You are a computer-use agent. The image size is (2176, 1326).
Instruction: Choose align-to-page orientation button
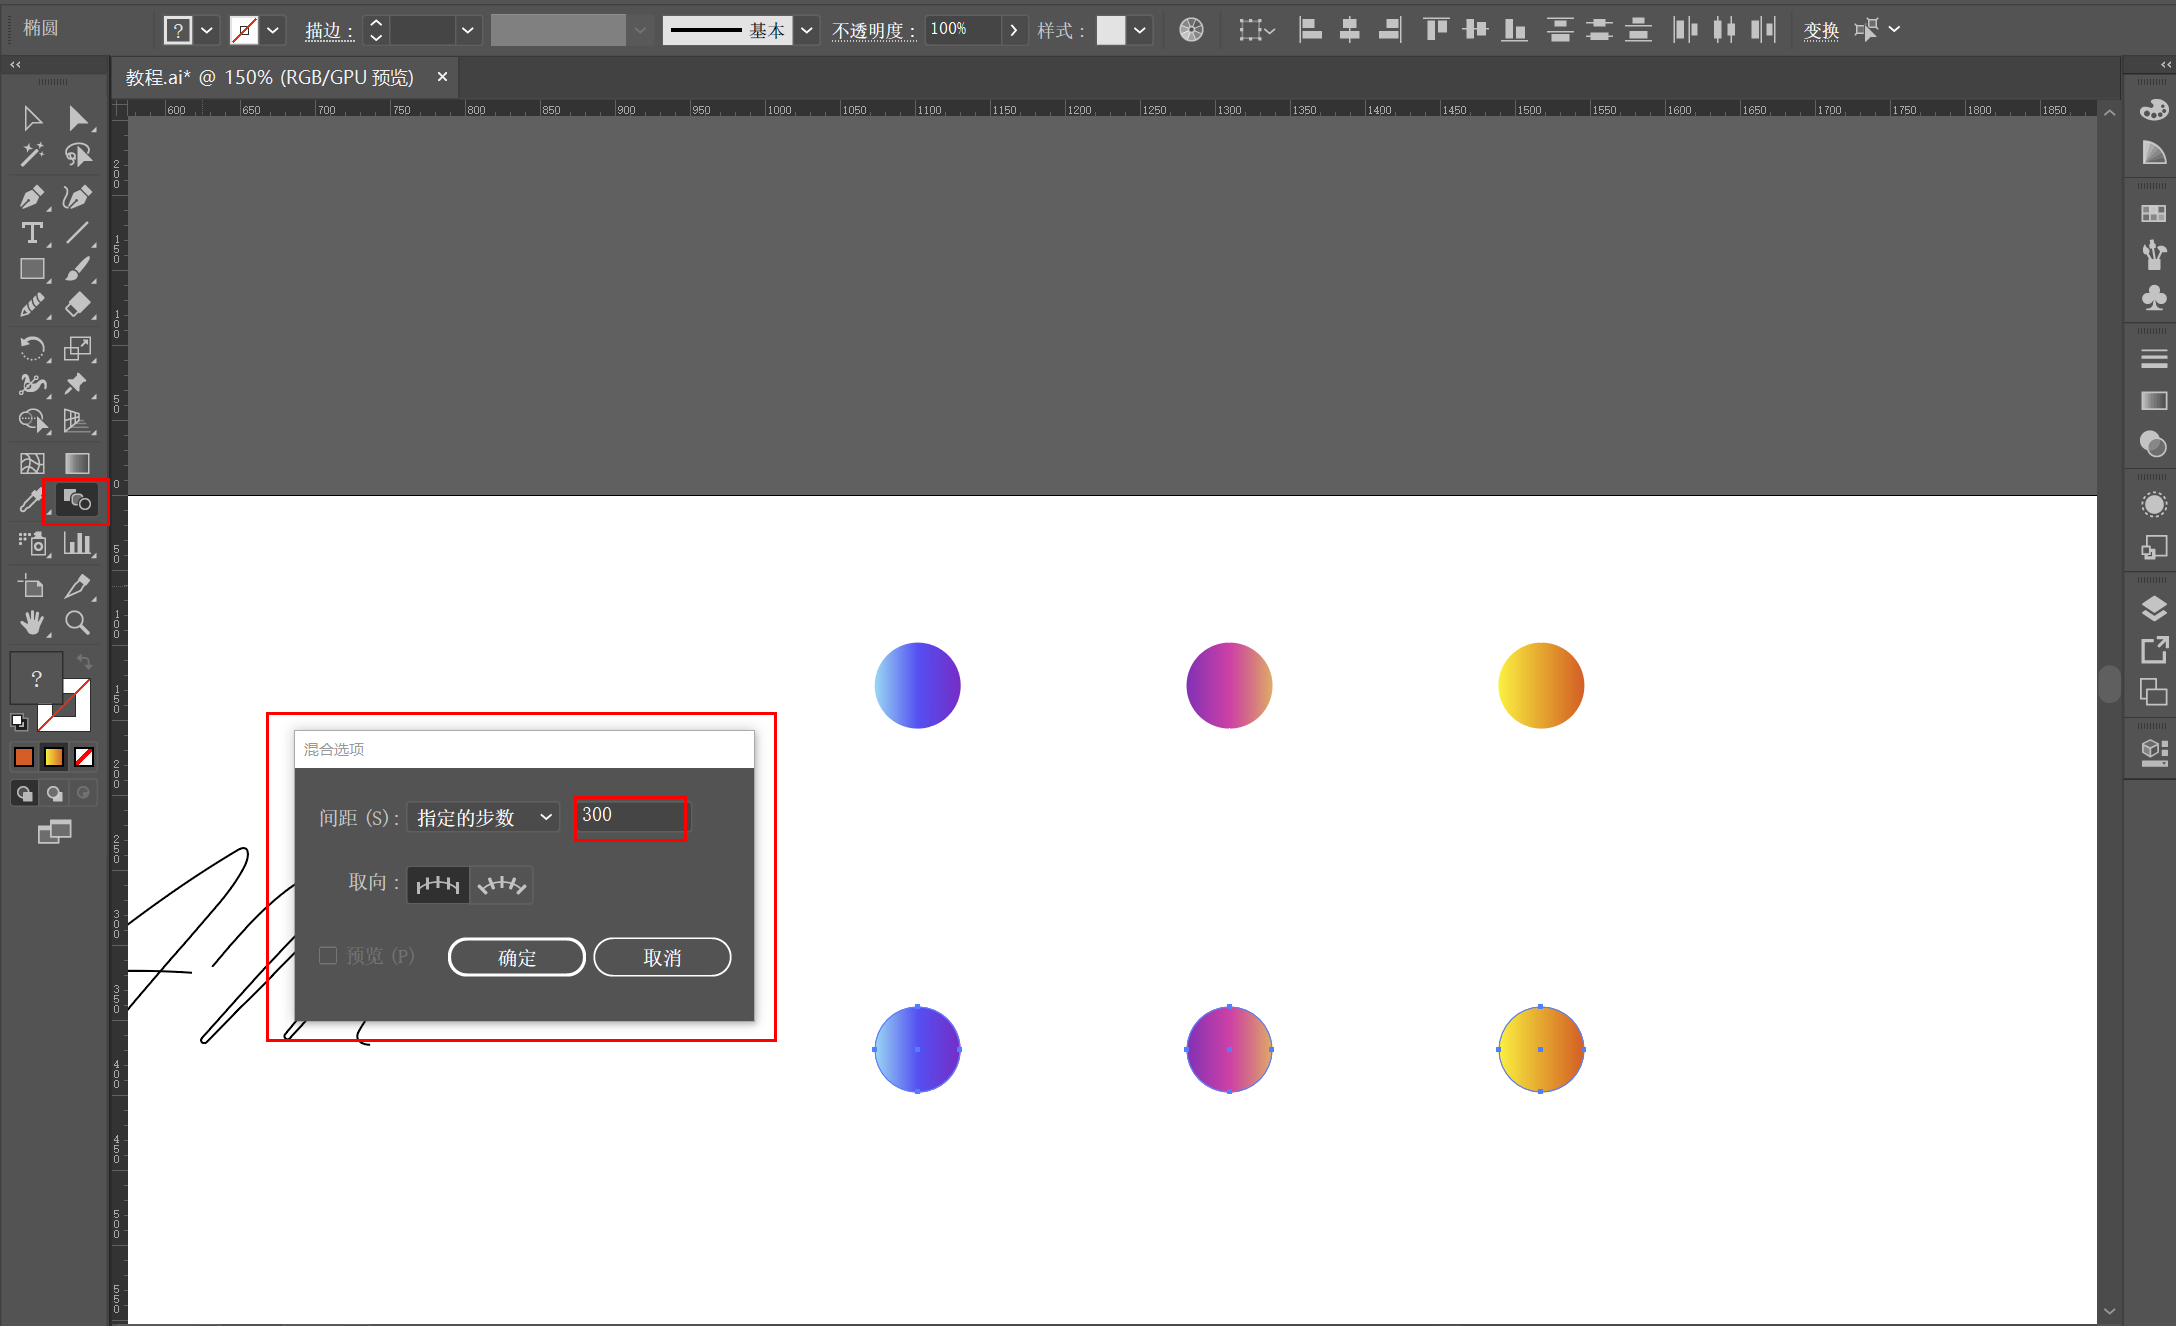point(438,885)
